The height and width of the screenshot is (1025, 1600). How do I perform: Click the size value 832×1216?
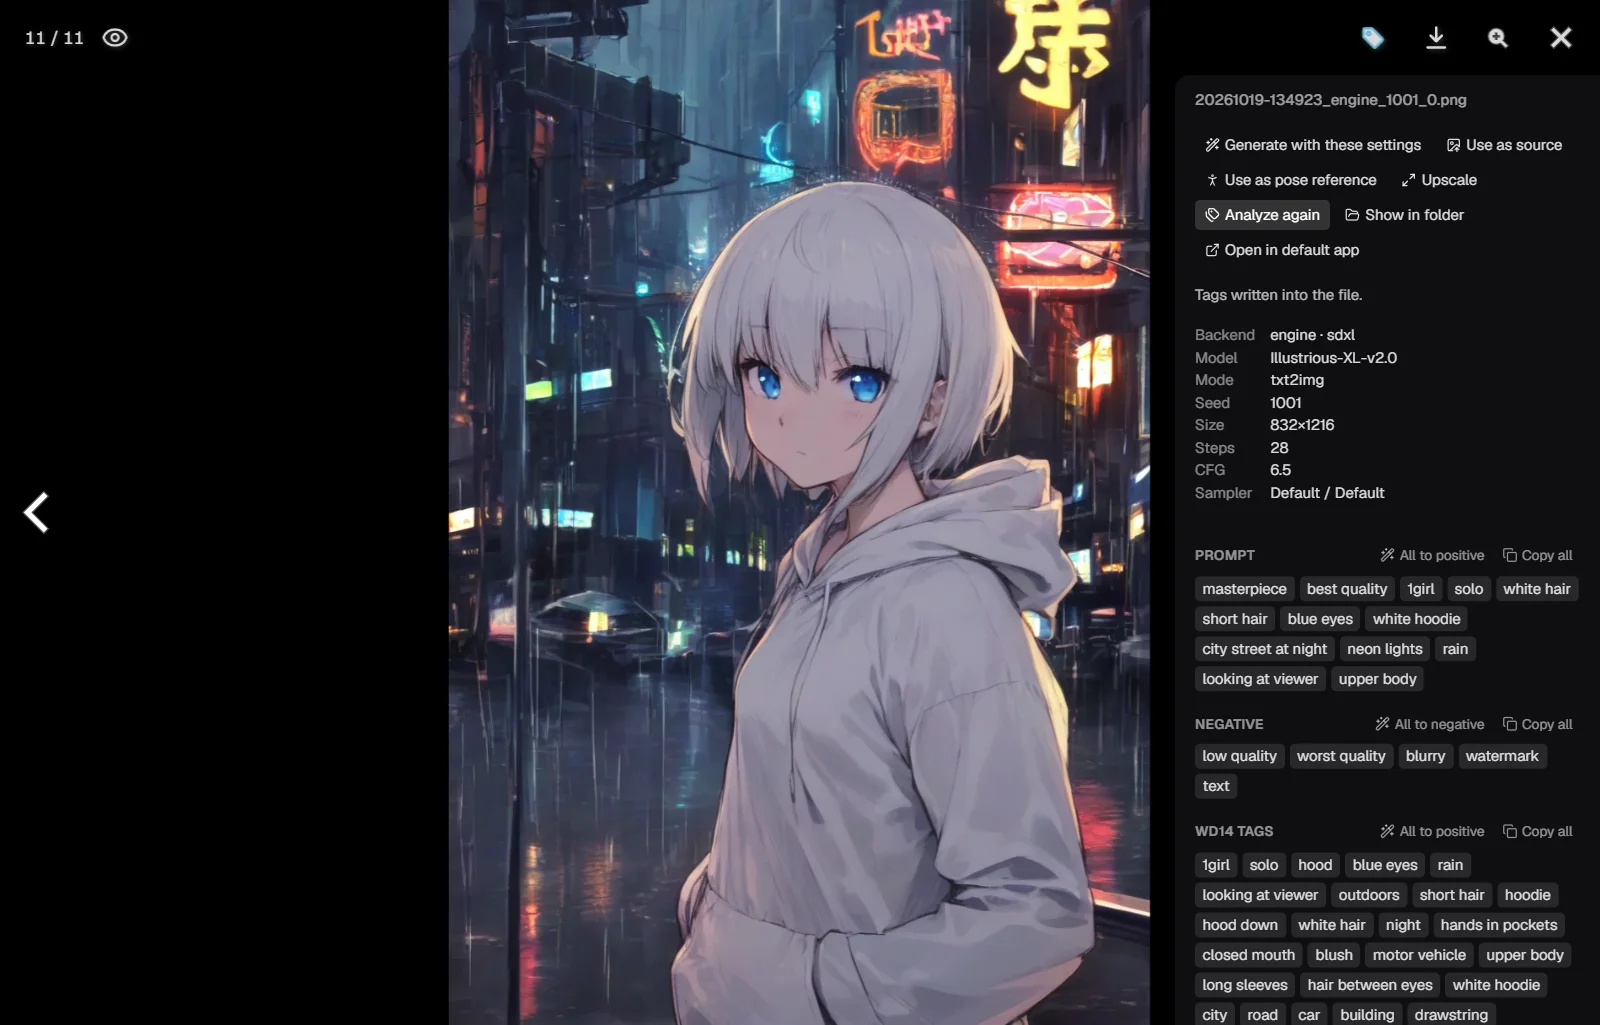coord(1302,425)
